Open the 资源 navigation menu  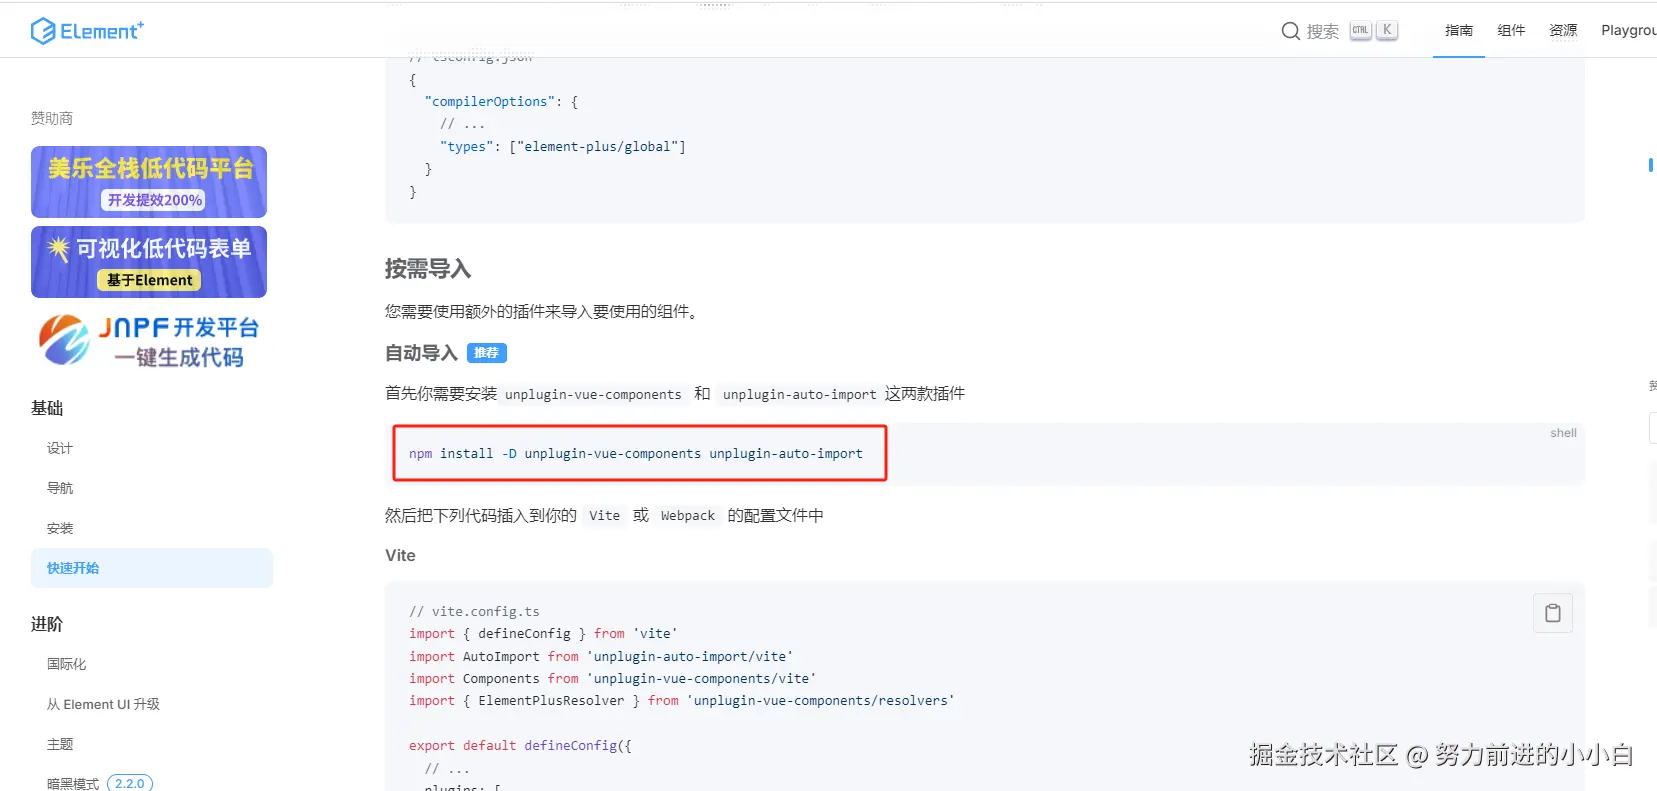(1562, 31)
